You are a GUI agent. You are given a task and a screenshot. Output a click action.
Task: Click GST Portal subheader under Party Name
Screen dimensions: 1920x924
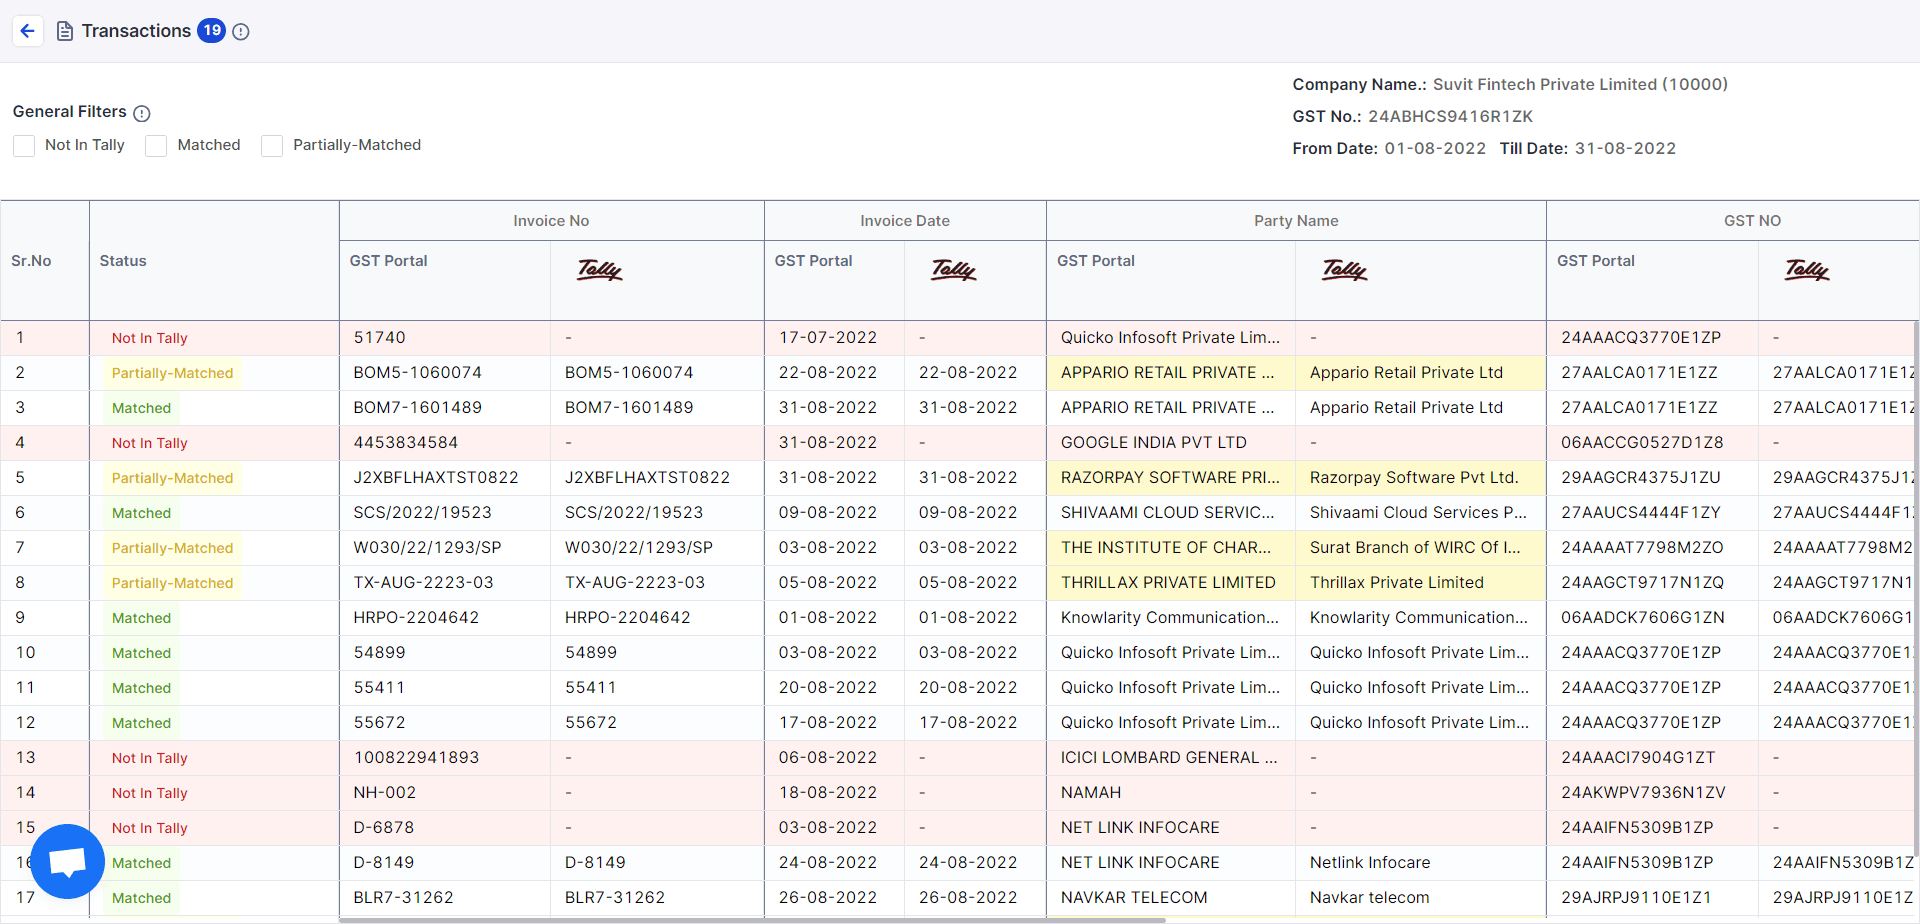tap(1096, 261)
